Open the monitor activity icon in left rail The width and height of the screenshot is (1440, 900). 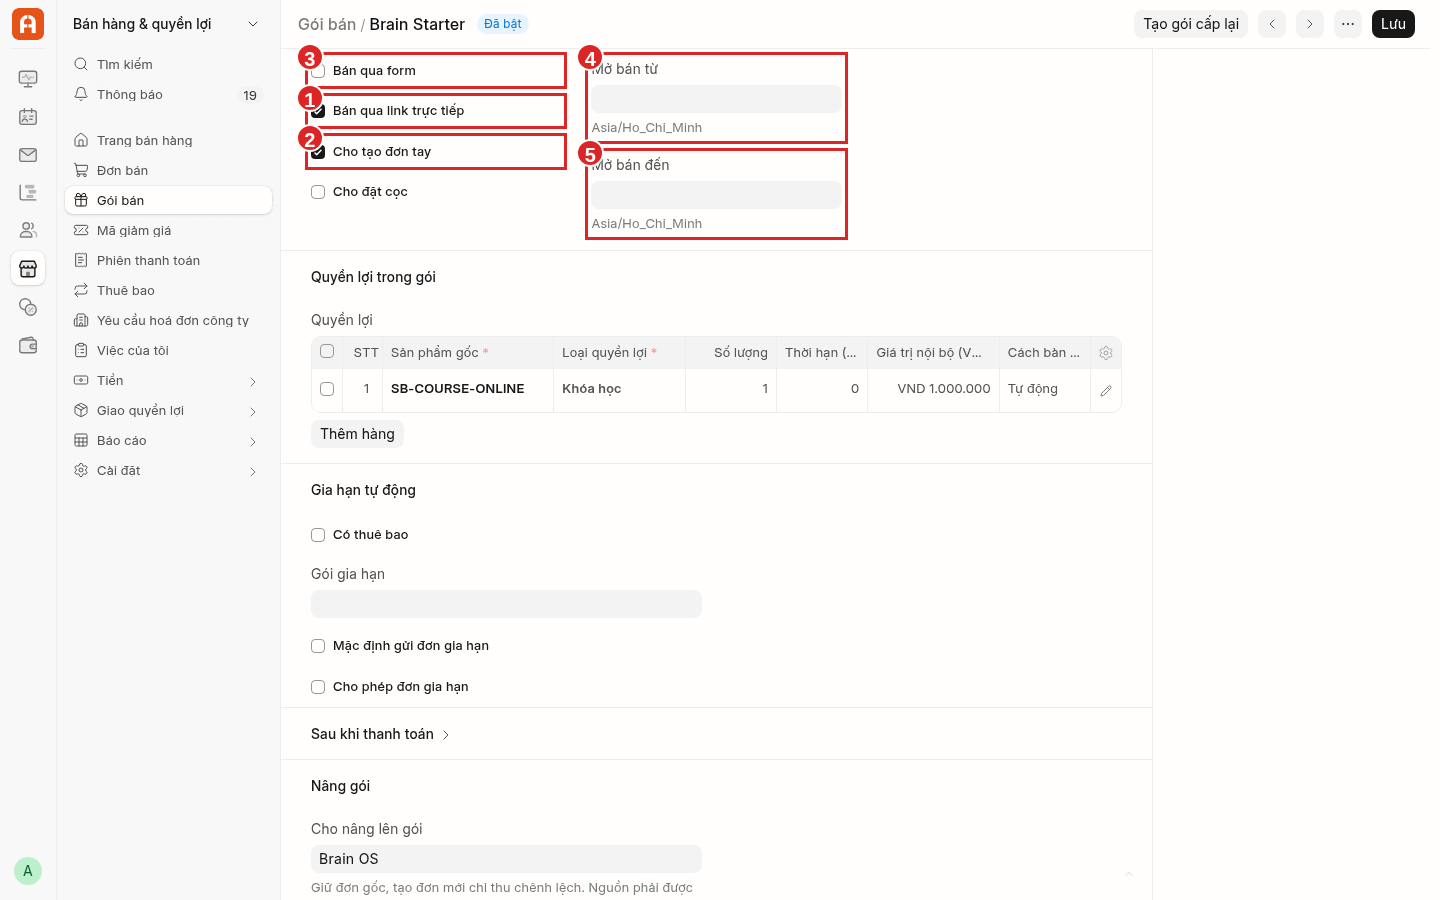(x=28, y=79)
